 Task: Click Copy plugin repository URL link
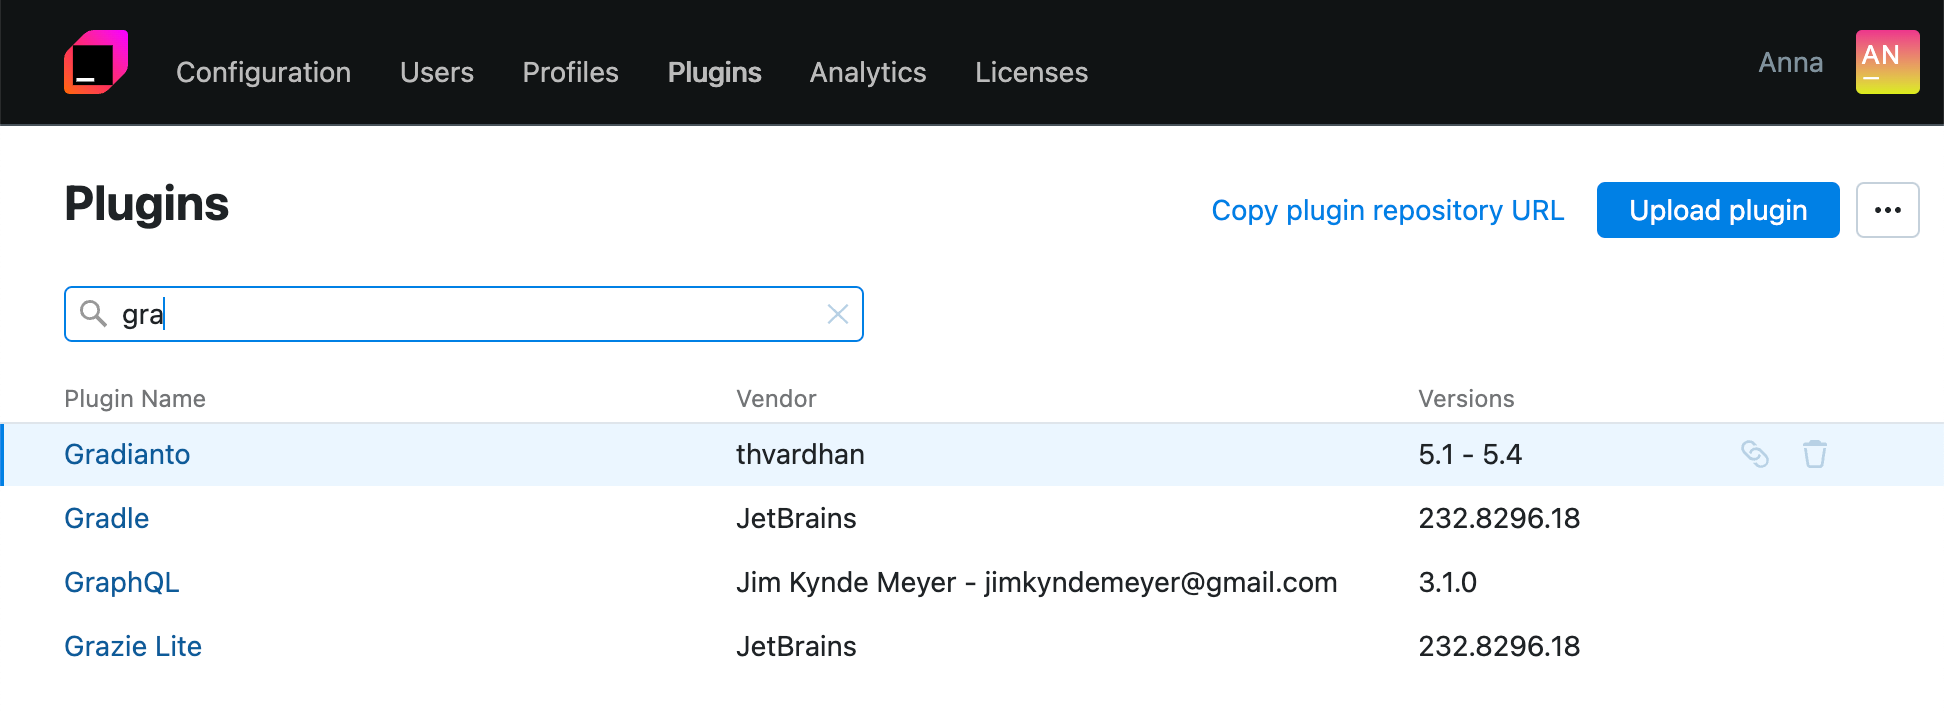(1387, 210)
